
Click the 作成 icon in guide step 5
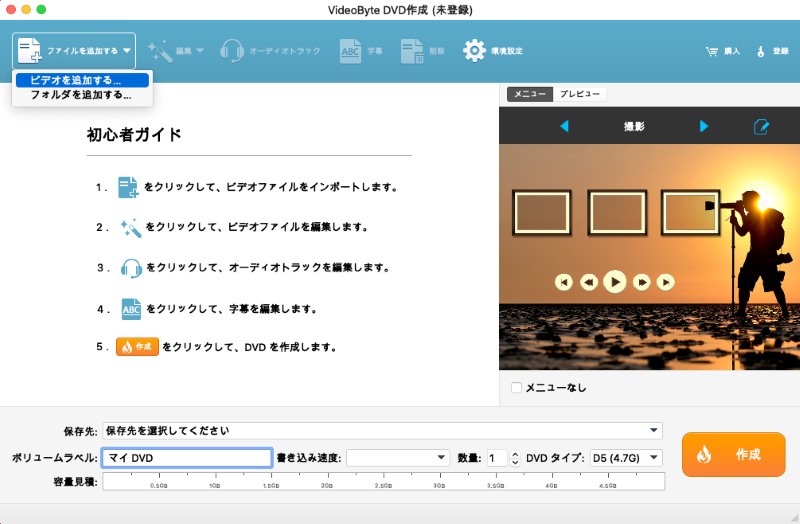tap(137, 346)
